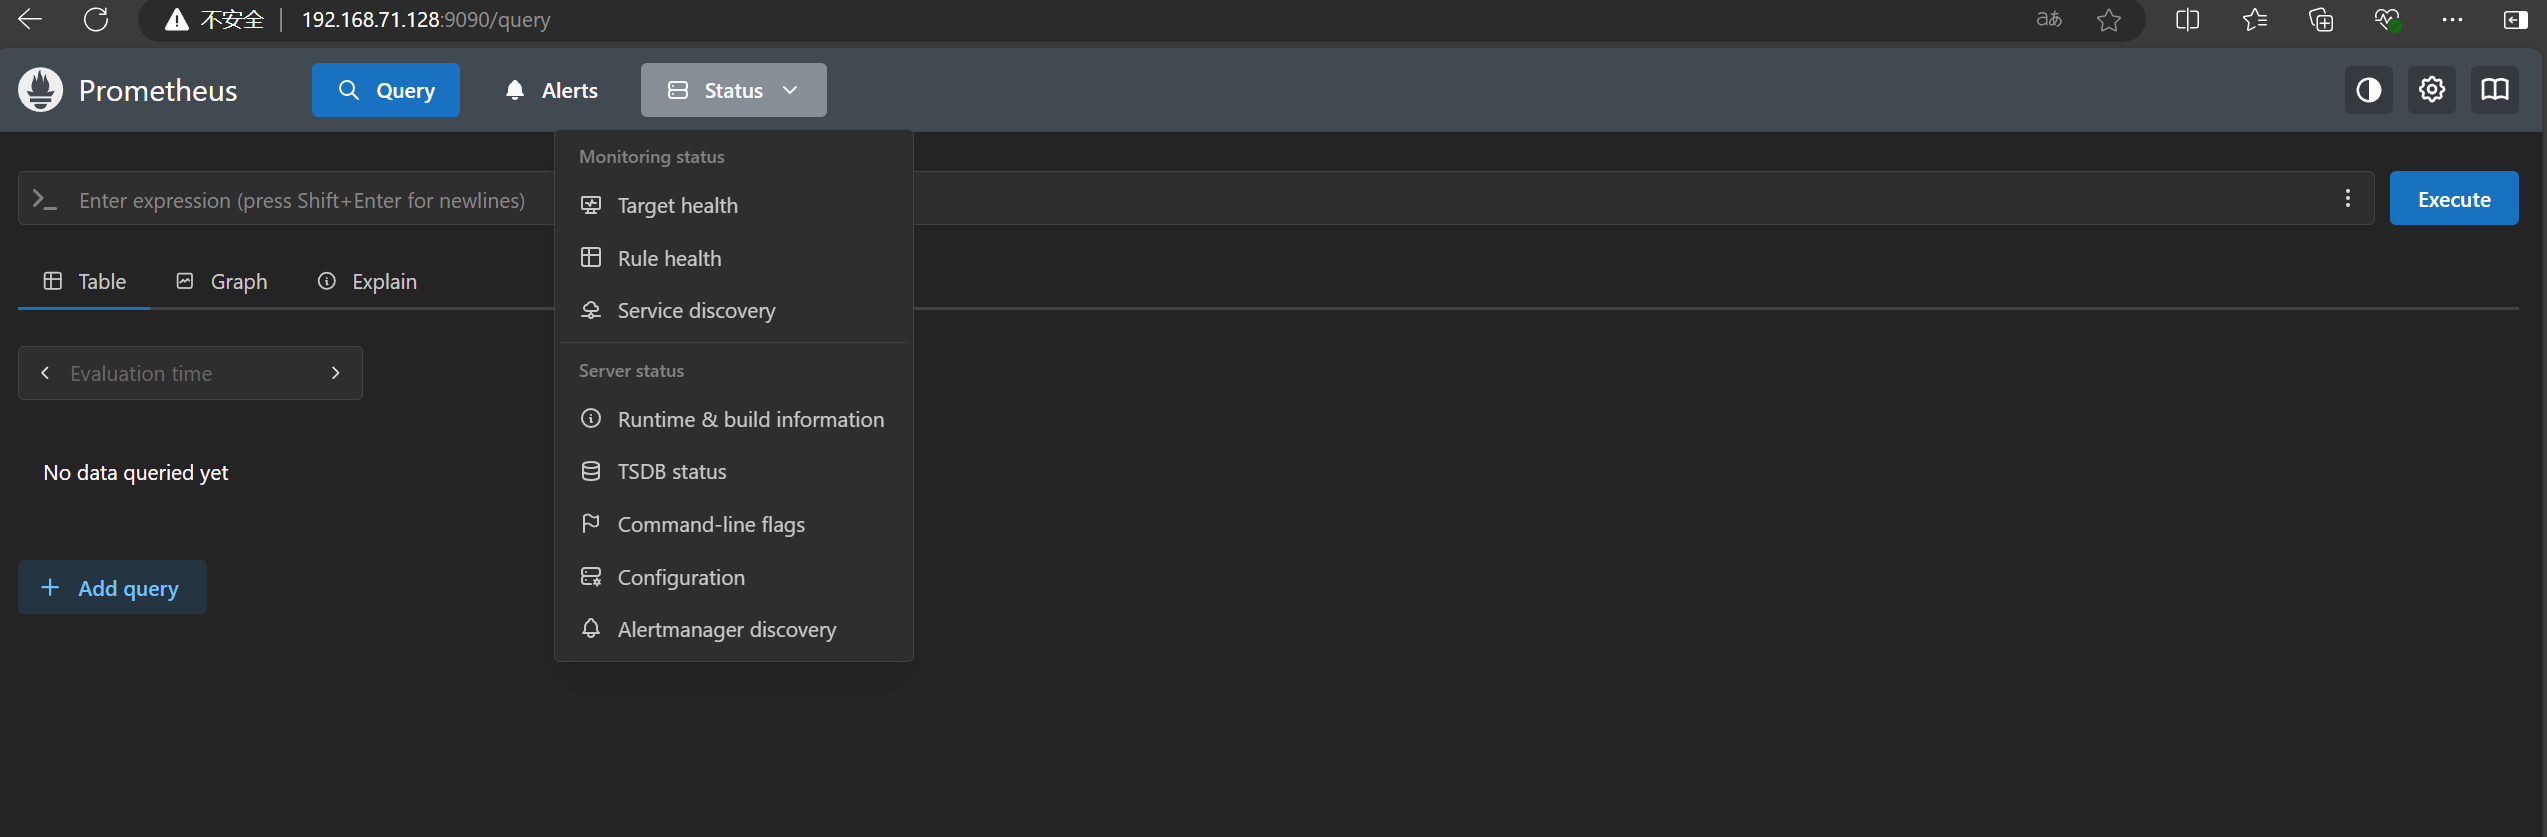The width and height of the screenshot is (2547, 837).
Task: Click the Prometheus title link
Action: [158, 90]
